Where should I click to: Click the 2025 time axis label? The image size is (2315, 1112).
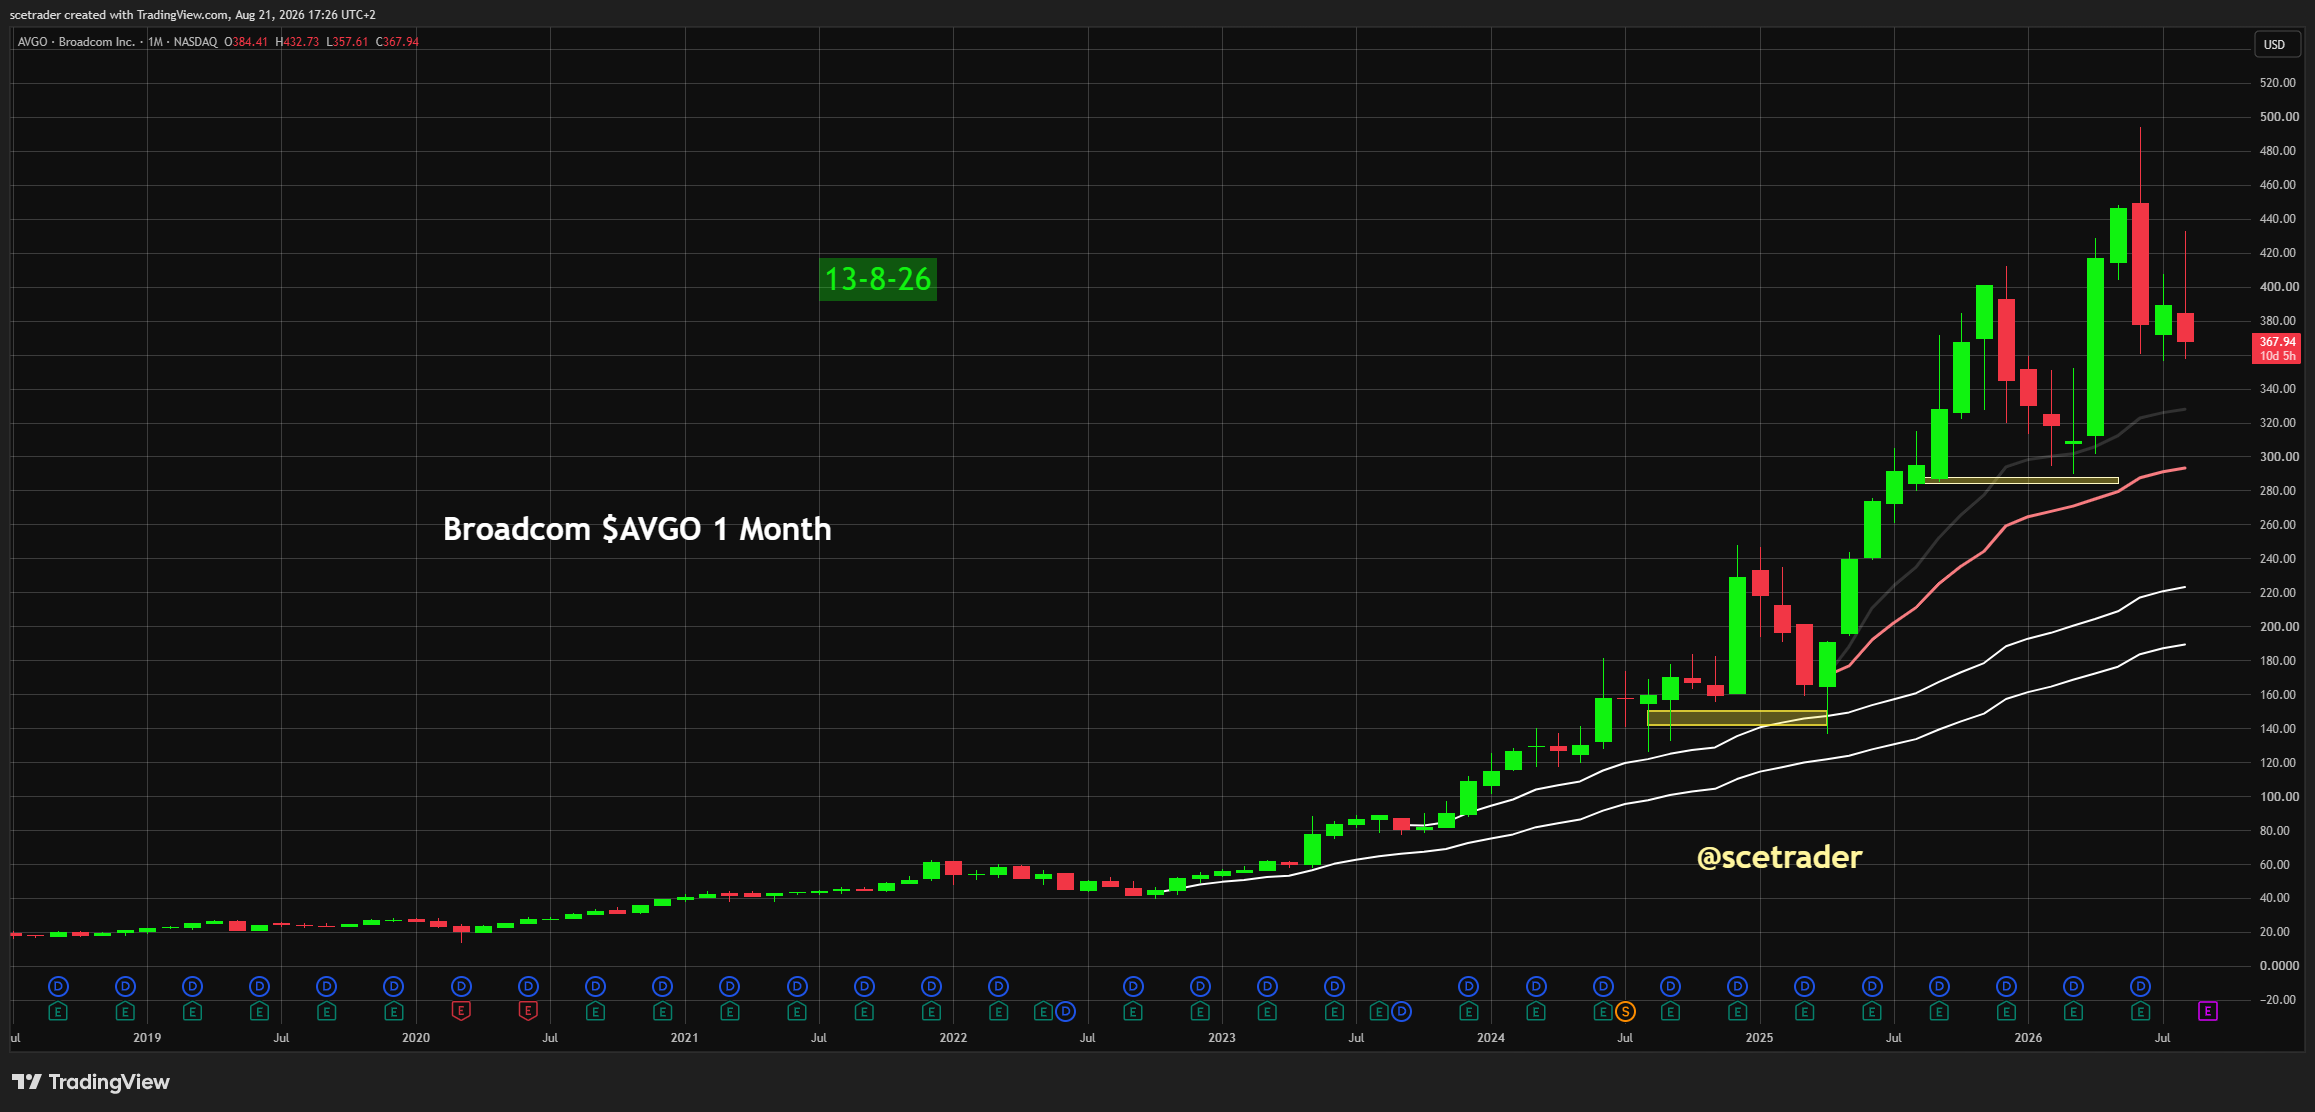[1759, 1038]
